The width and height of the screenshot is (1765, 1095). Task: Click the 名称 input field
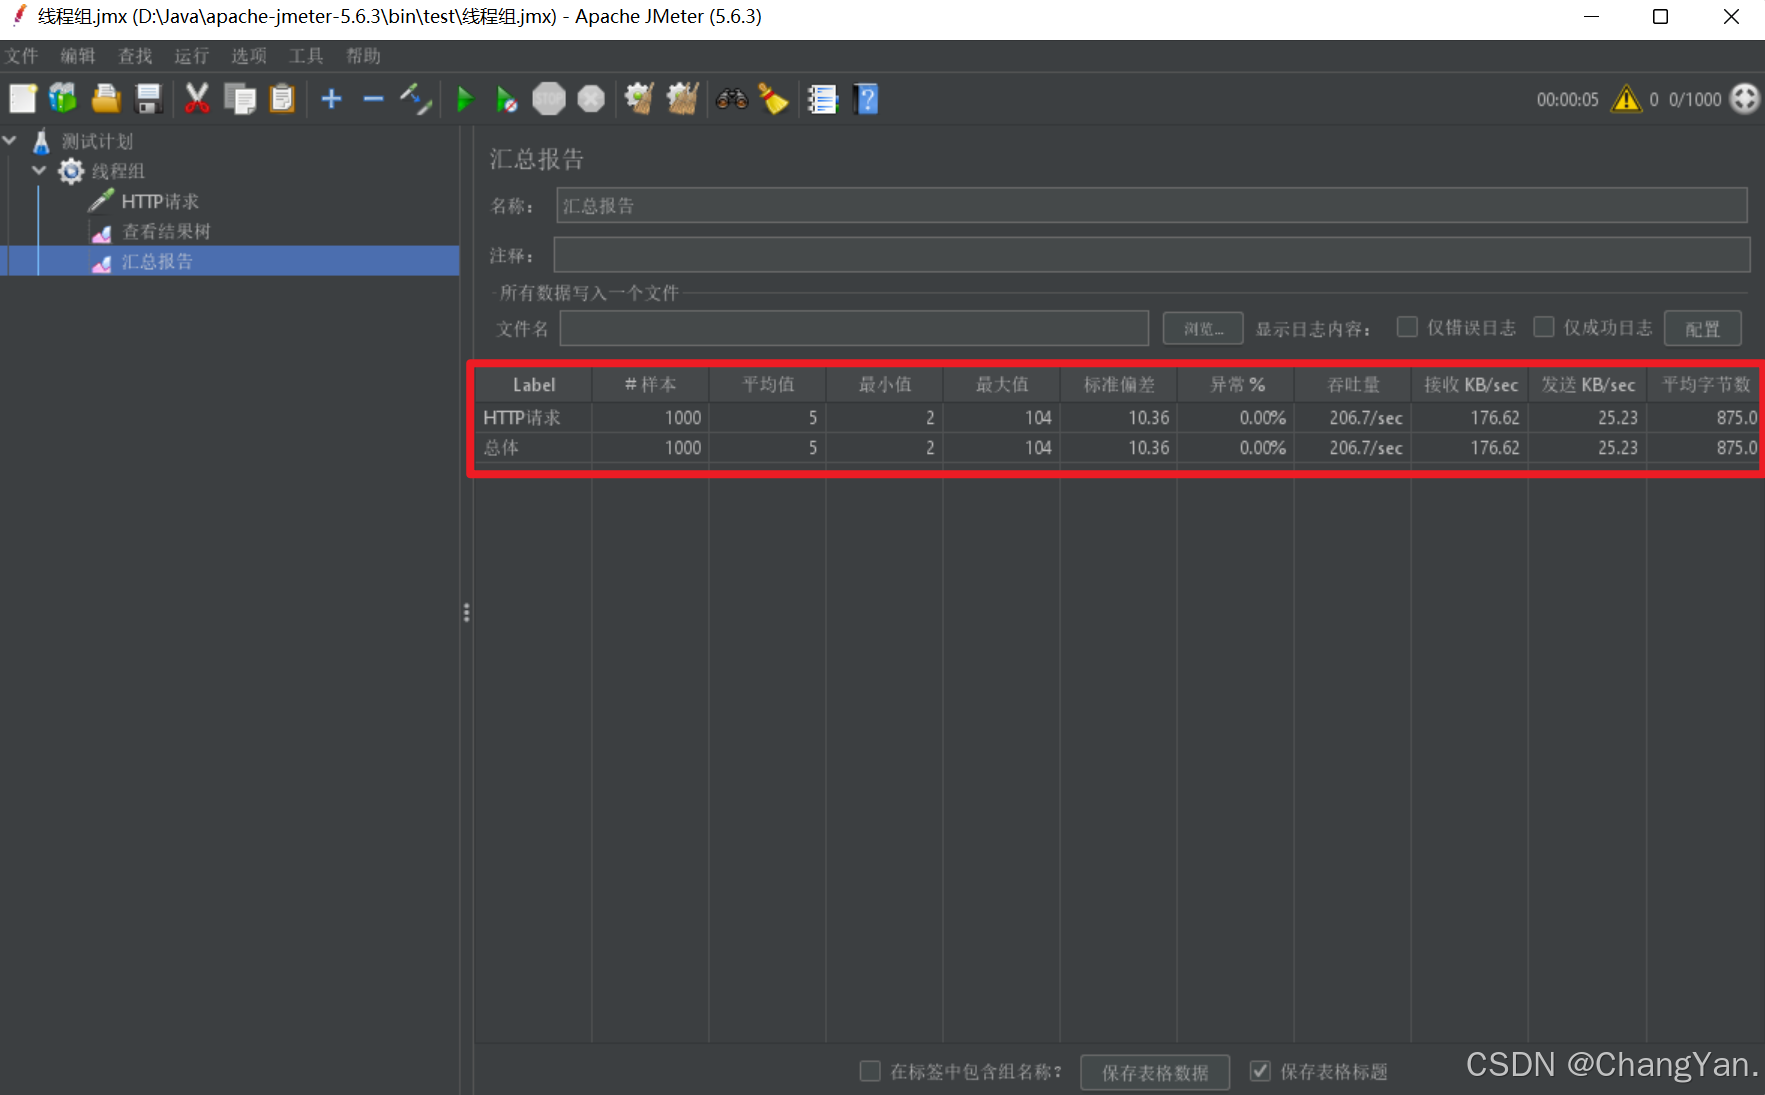click(x=1151, y=205)
